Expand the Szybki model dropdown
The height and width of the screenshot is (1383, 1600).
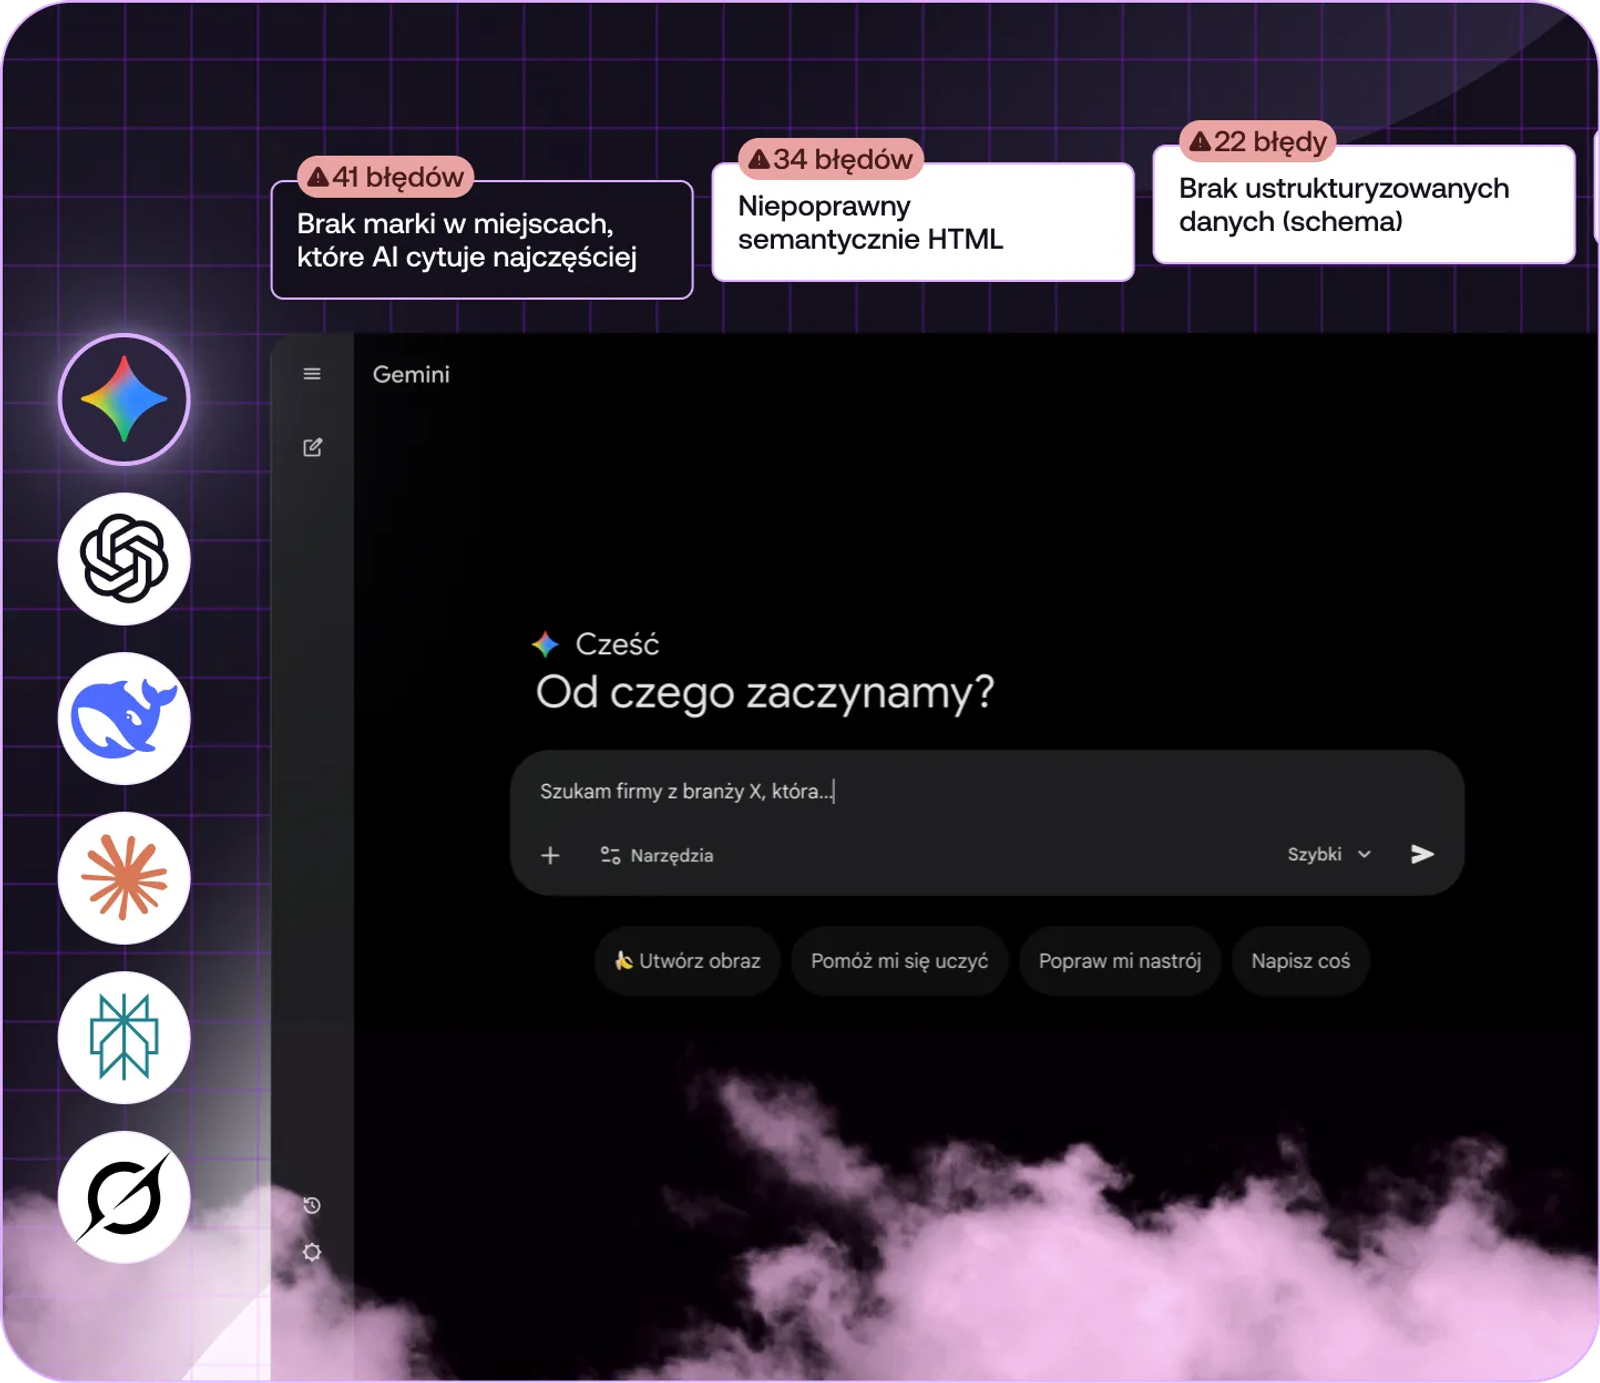pyautogui.click(x=1329, y=854)
